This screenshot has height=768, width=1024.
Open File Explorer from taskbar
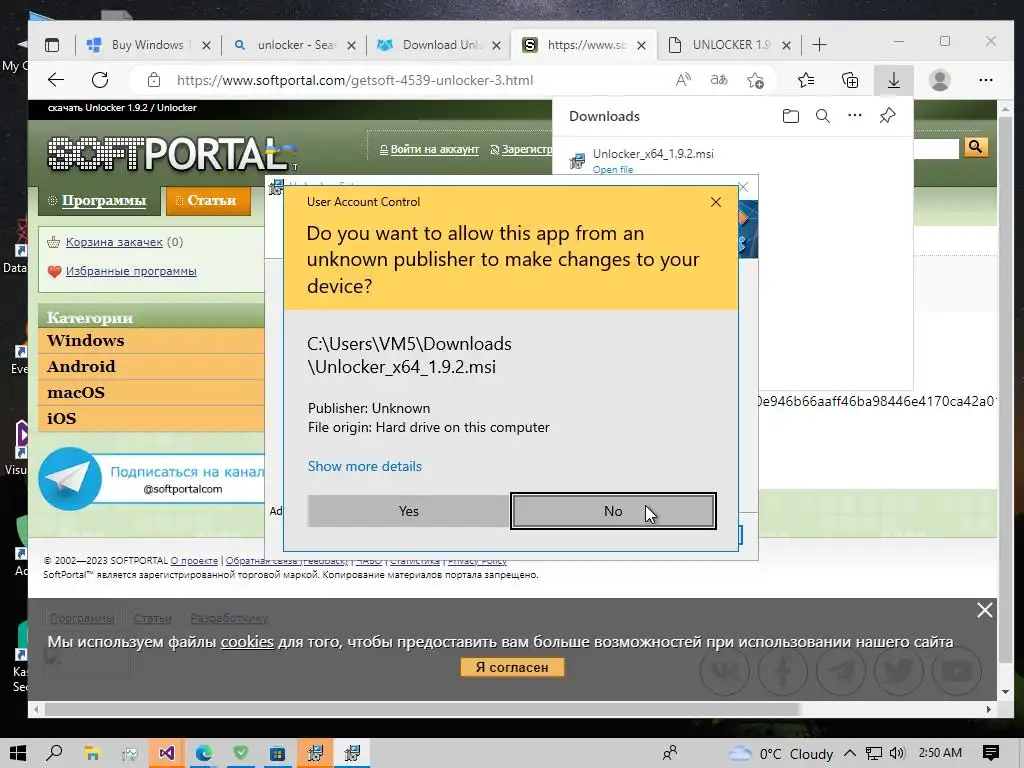coord(92,754)
